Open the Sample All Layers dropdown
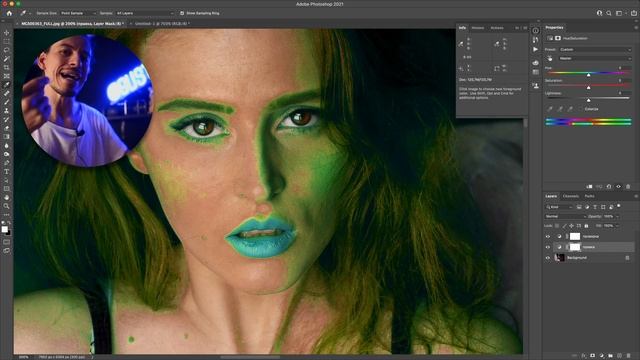 click(145, 13)
